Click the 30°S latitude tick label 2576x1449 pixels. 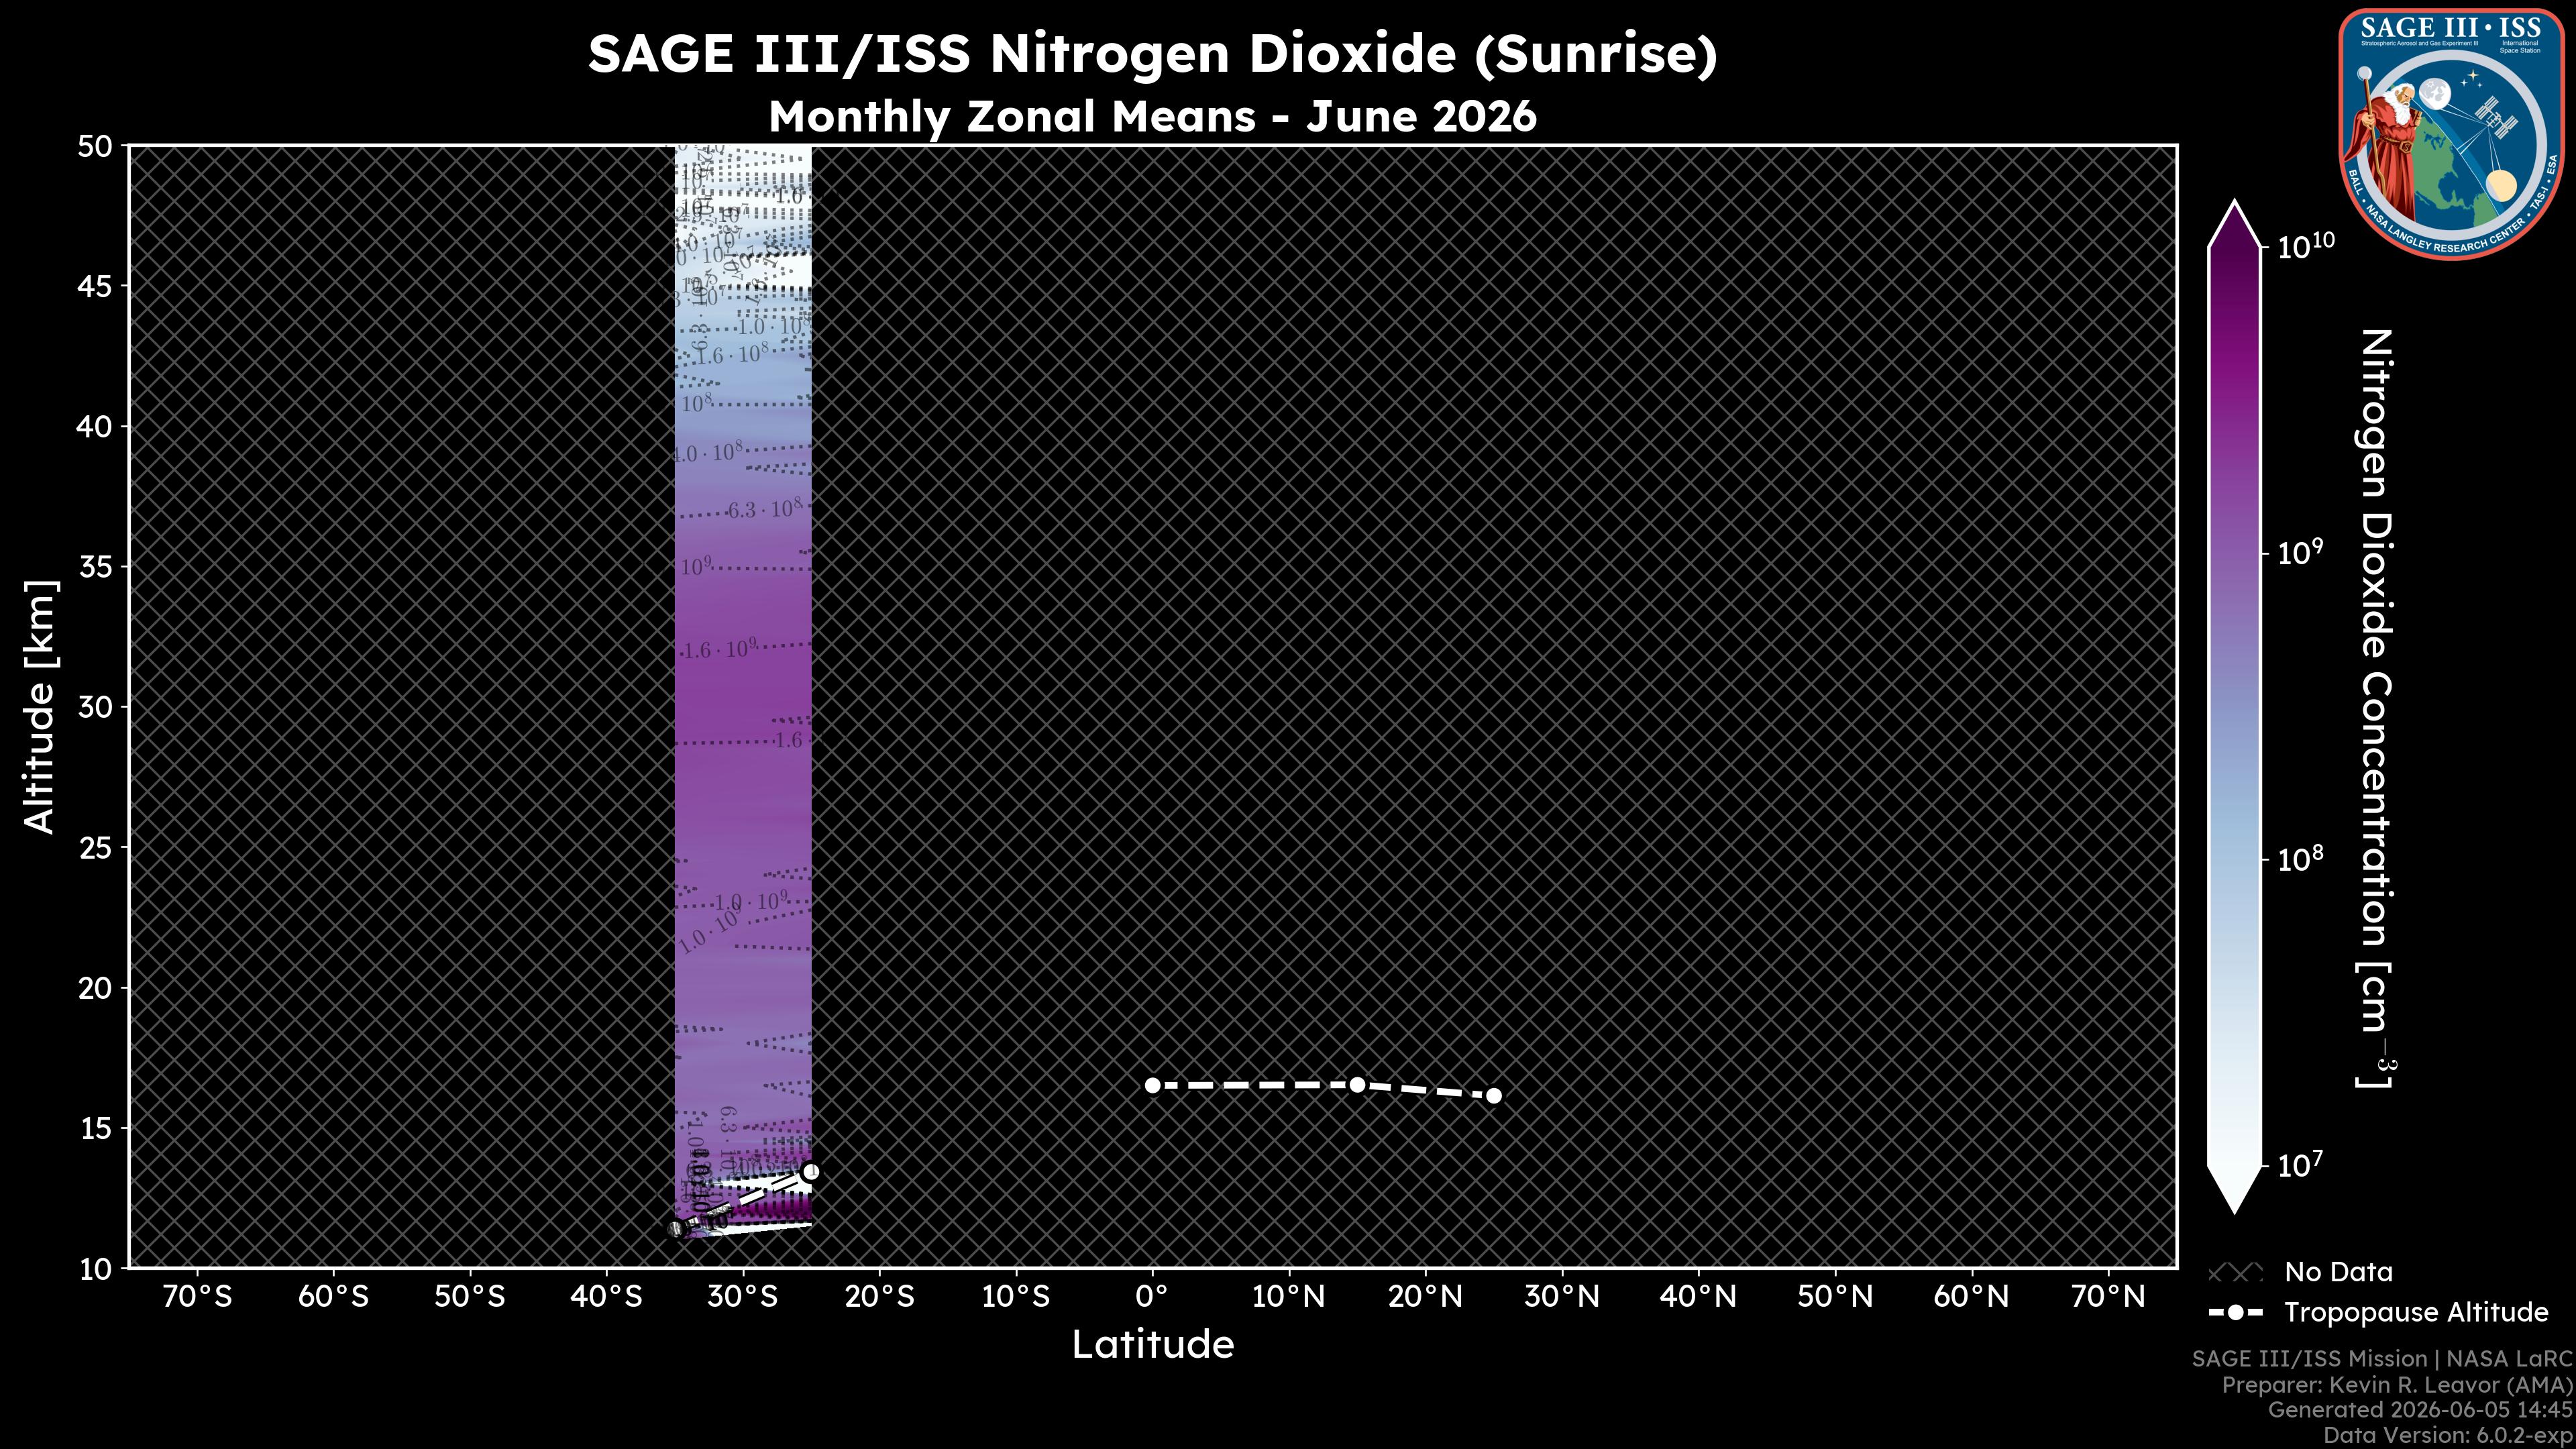[743, 1297]
